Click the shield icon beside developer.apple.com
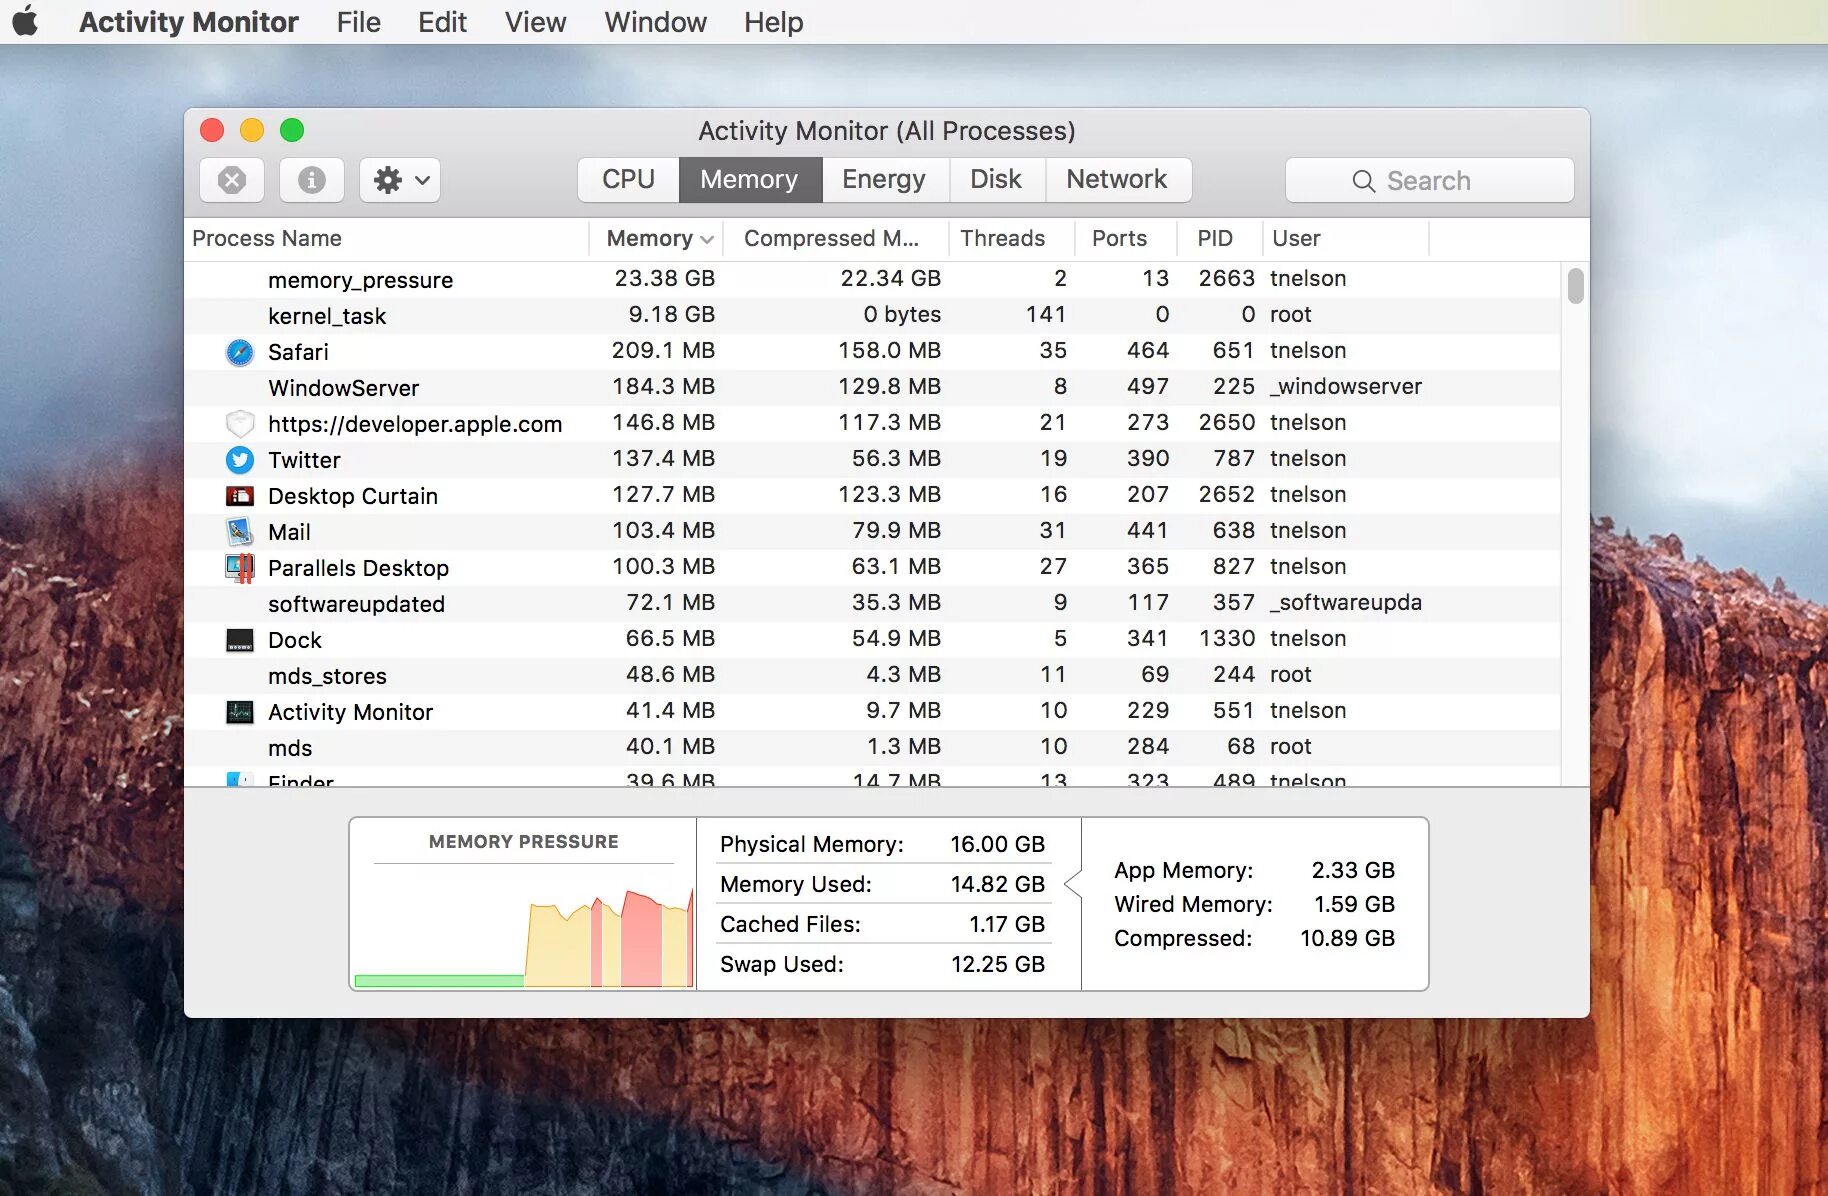The width and height of the screenshot is (1828, 1196). tap(240, 424)
